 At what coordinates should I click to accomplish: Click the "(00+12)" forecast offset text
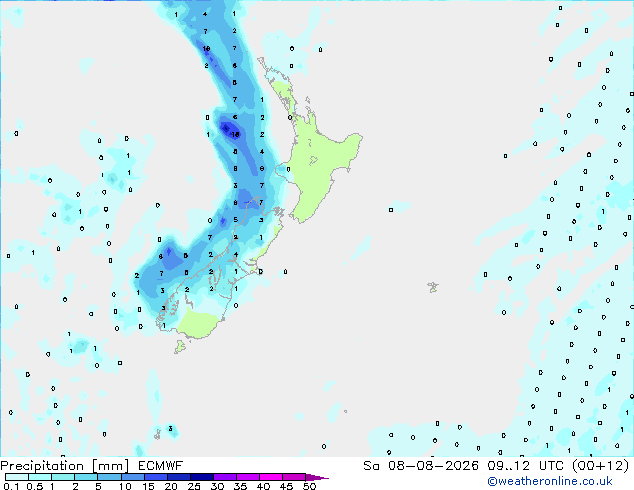point(601,466)
